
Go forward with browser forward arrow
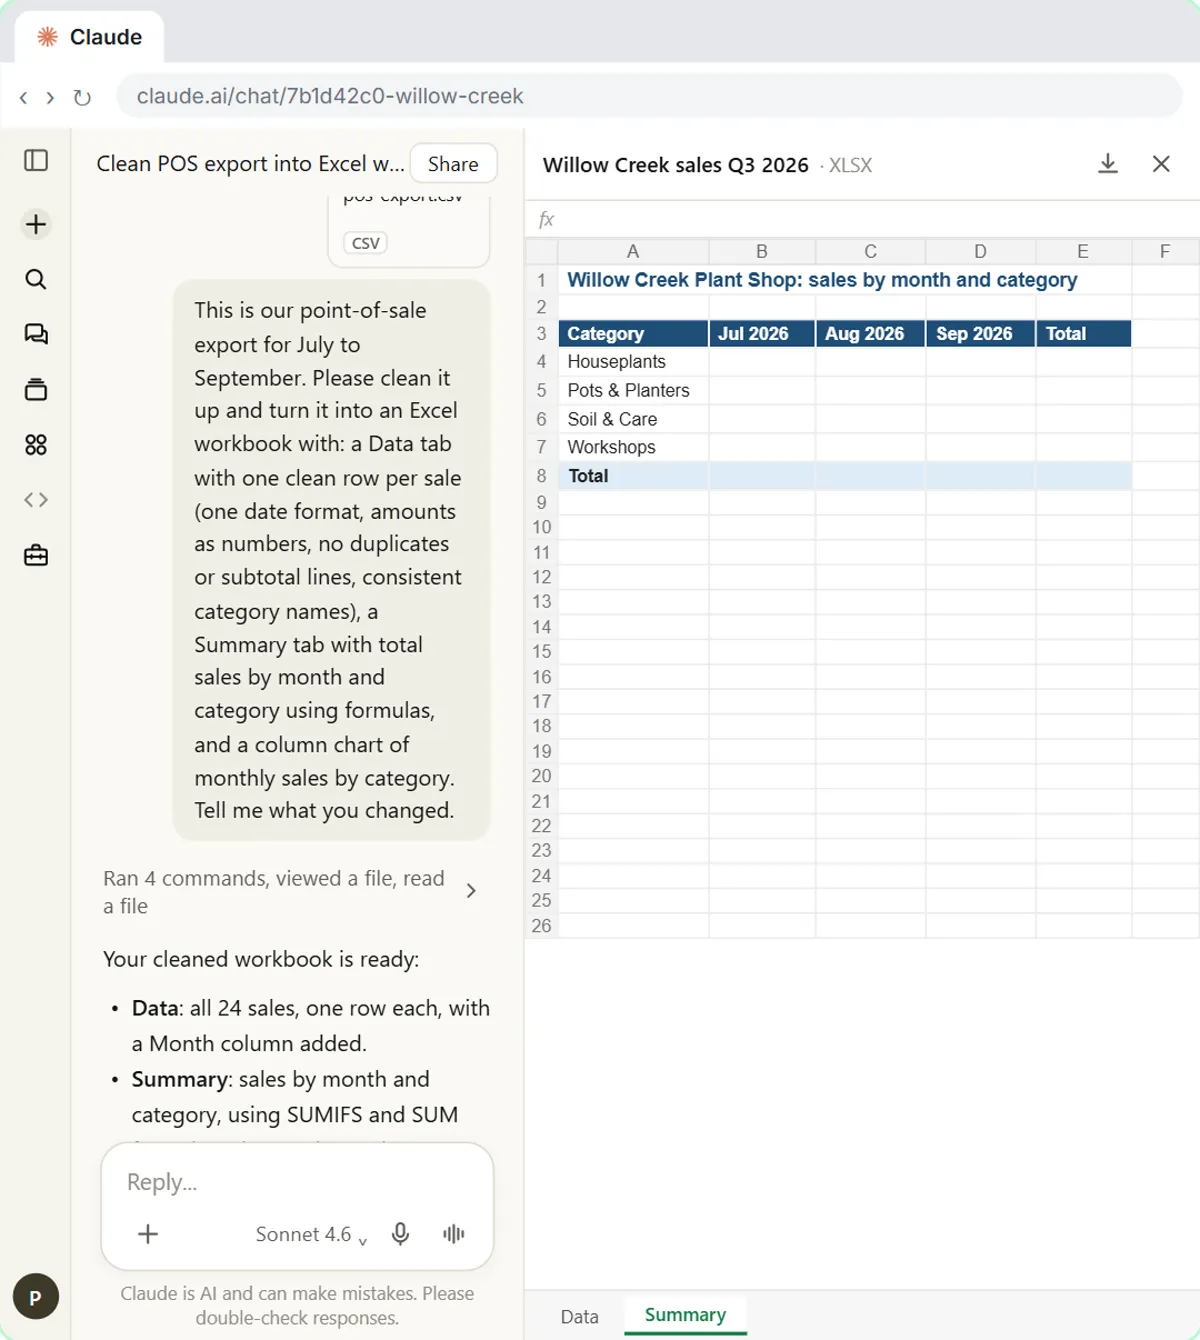click(x=50, y=97)
